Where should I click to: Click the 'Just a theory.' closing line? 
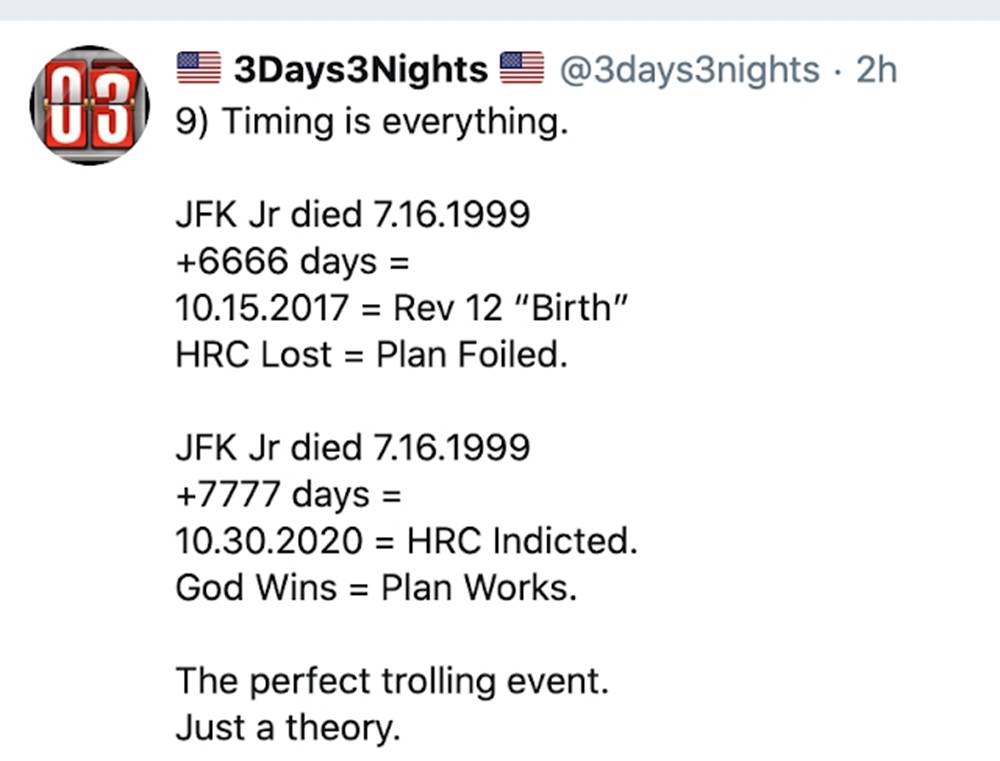288,728
